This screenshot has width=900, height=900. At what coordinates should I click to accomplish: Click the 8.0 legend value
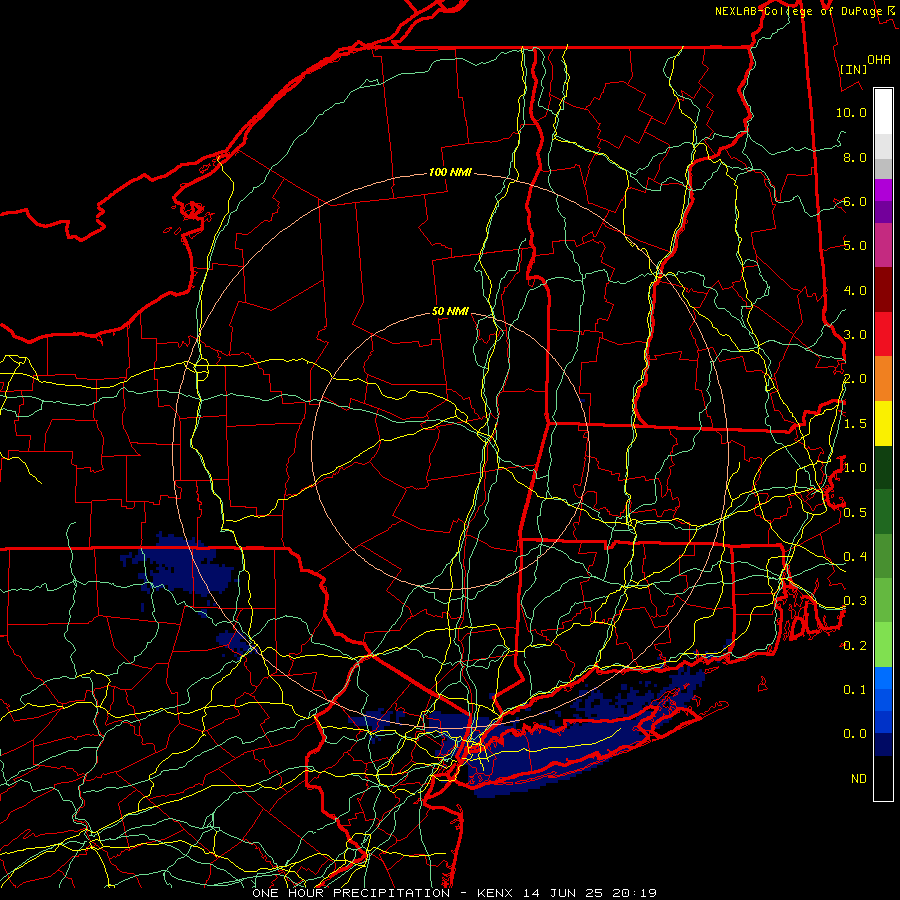click(x=855, y=157)
